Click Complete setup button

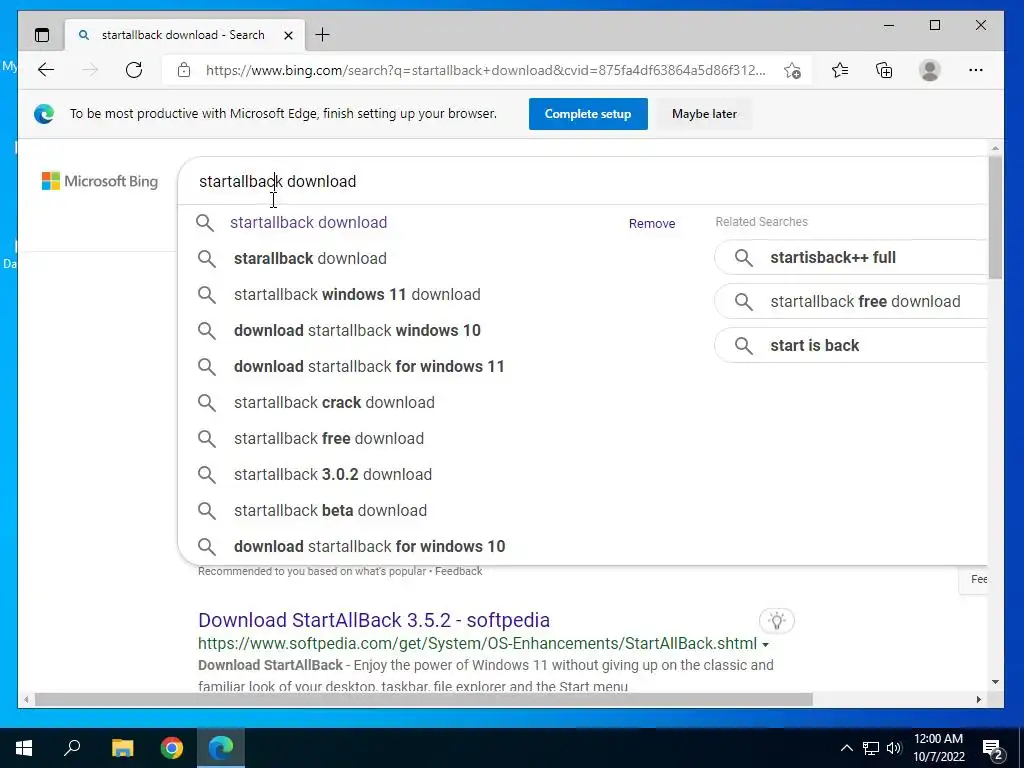(x=588, y=114)
